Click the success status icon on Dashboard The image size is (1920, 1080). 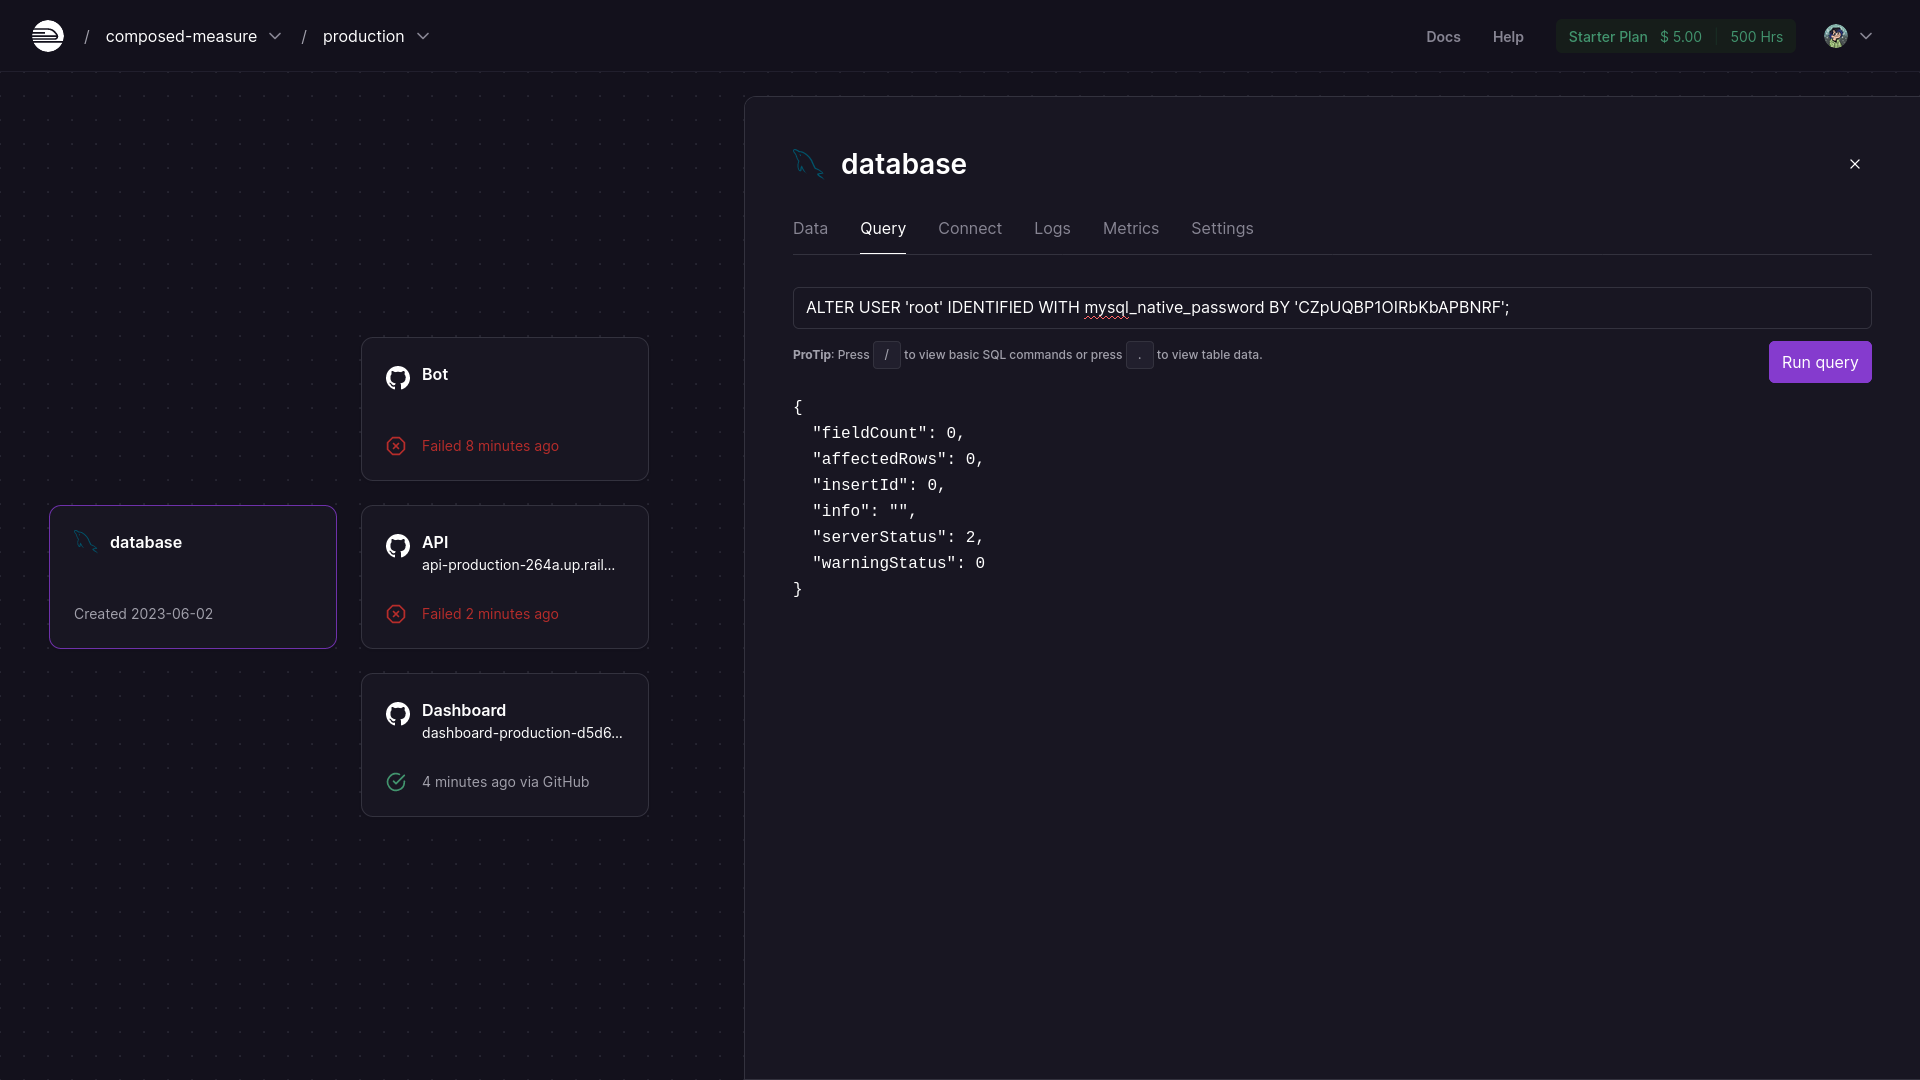click(396, 782)
